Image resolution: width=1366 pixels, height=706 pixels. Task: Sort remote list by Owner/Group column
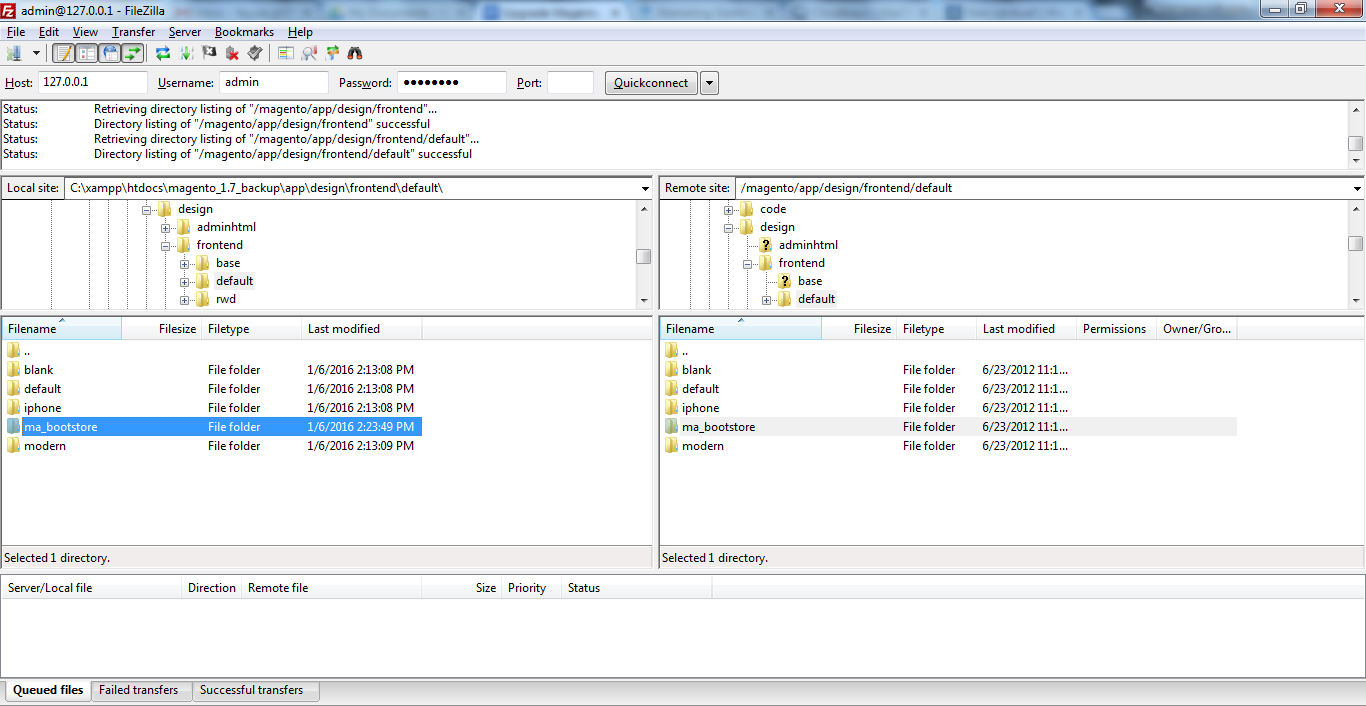[x=1197, y=329]
